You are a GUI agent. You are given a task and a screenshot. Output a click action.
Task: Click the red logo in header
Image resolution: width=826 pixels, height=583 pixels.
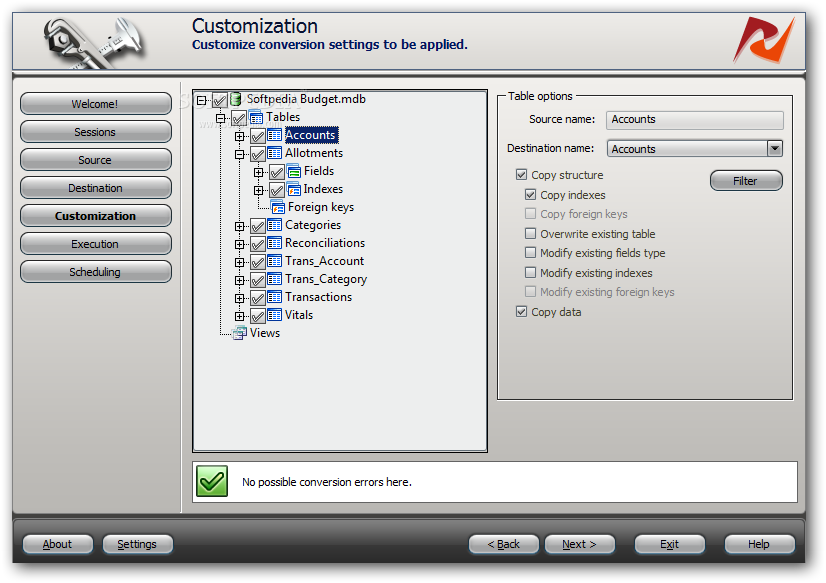click(763, 39)
